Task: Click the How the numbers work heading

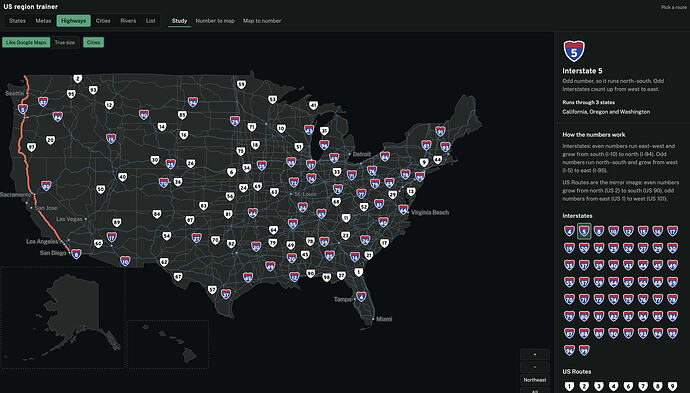Action: [594, 135]
